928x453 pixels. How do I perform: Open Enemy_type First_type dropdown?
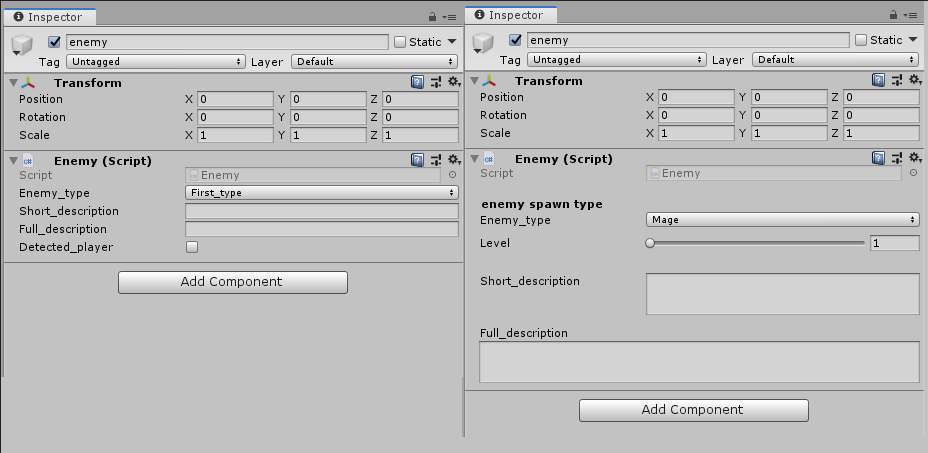coord(322,192)
